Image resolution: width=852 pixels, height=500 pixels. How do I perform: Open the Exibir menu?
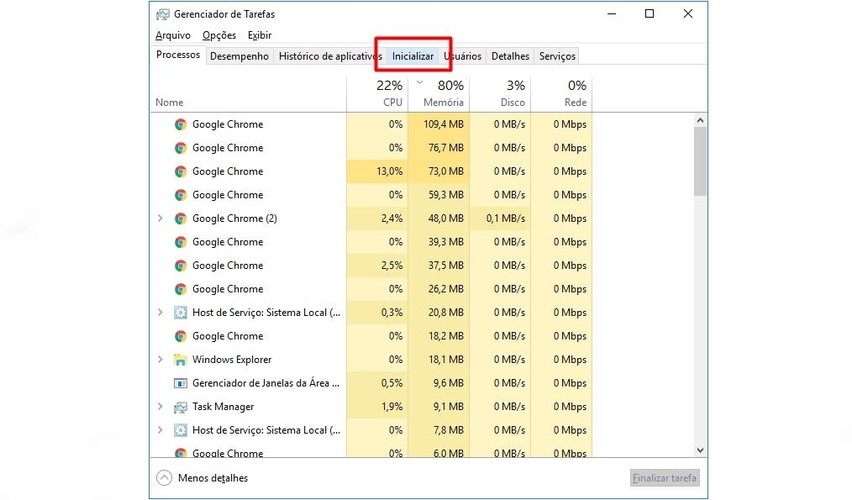(x=259, y=35)
